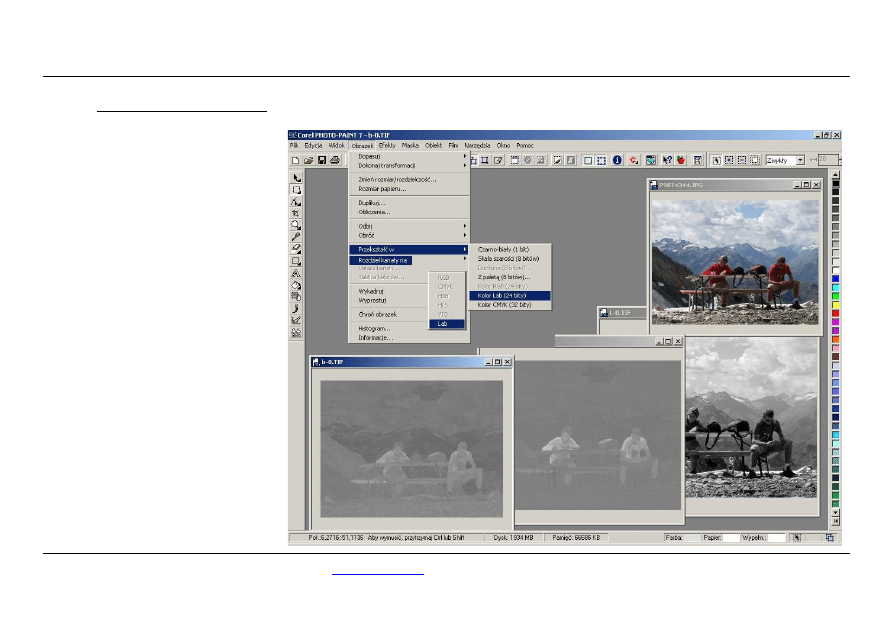This screenshot has width=893, height=629.
Task: Save the image with the floppy icon
Action: click(x=322, y=160)
